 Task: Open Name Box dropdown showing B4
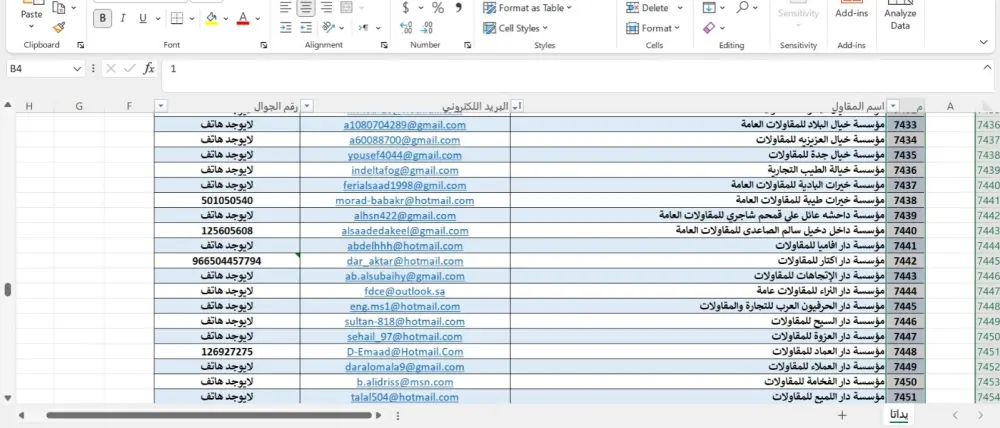pyautogui.click(x=77, y=69)
